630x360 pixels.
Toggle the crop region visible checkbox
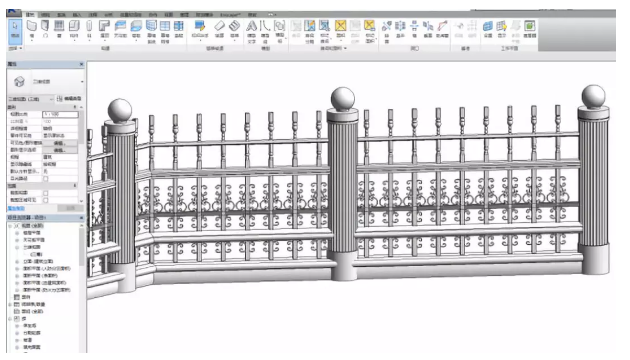point(45,200)
